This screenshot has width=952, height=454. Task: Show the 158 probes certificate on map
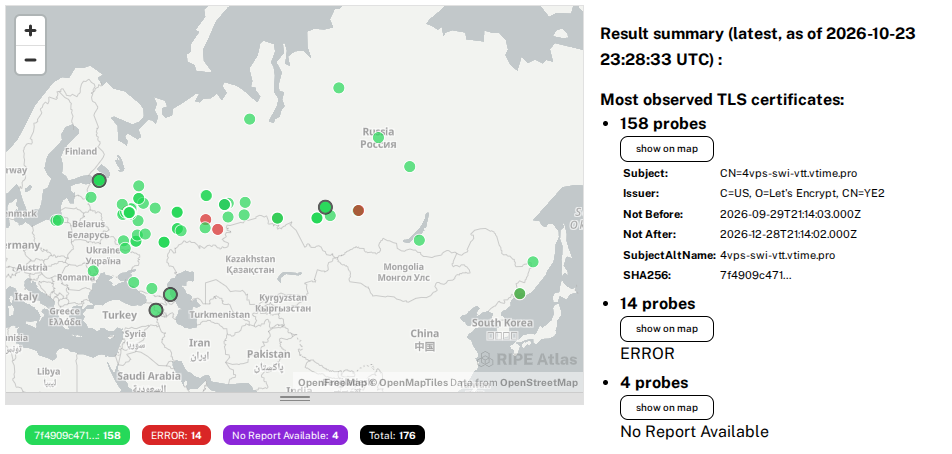[x=667, y=149]
